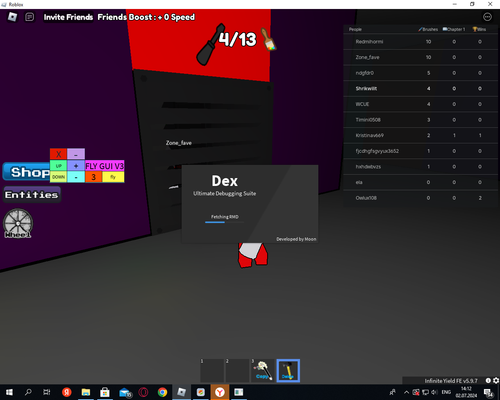Decrease fly speed with cyan minus button
This screenshot has width=500, height=400.
tap(76, 177)
